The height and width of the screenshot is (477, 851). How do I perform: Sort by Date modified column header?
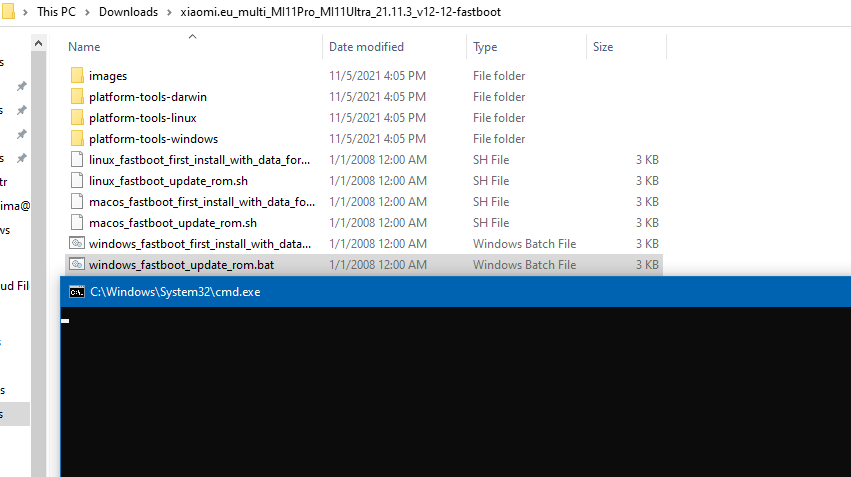click(x=366, y=47)
